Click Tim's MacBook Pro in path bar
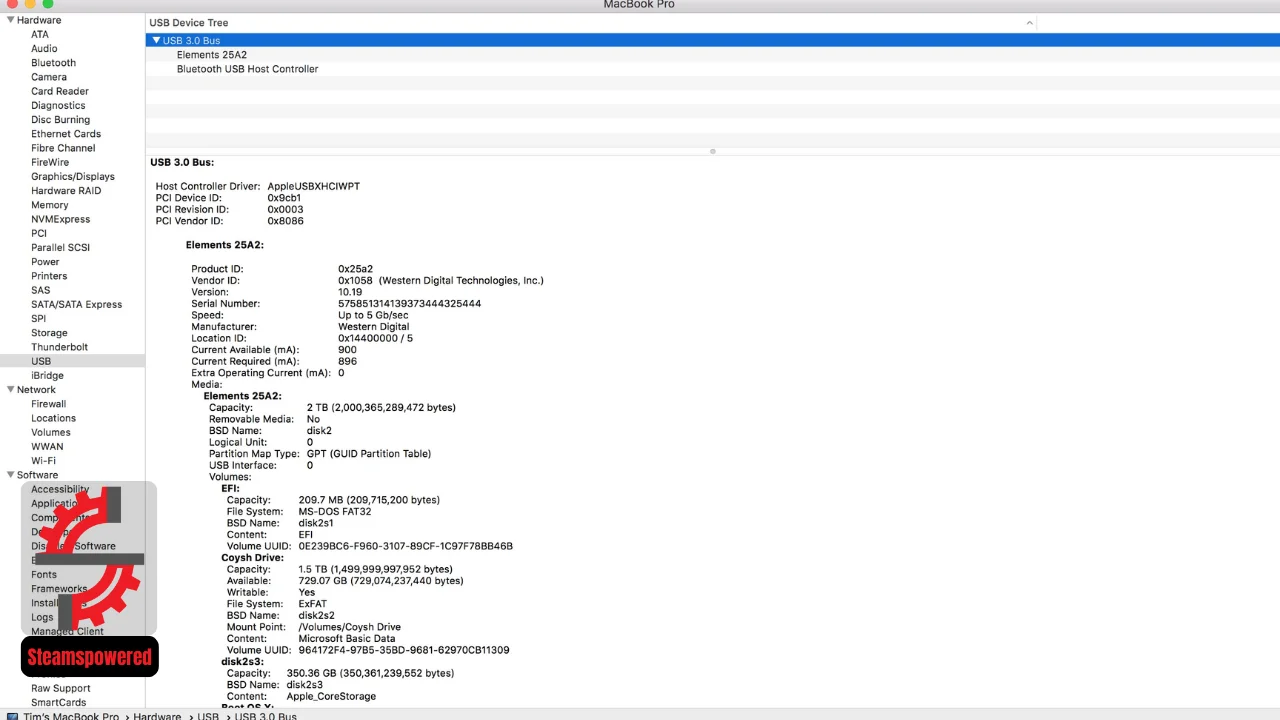 coord(71,716)
